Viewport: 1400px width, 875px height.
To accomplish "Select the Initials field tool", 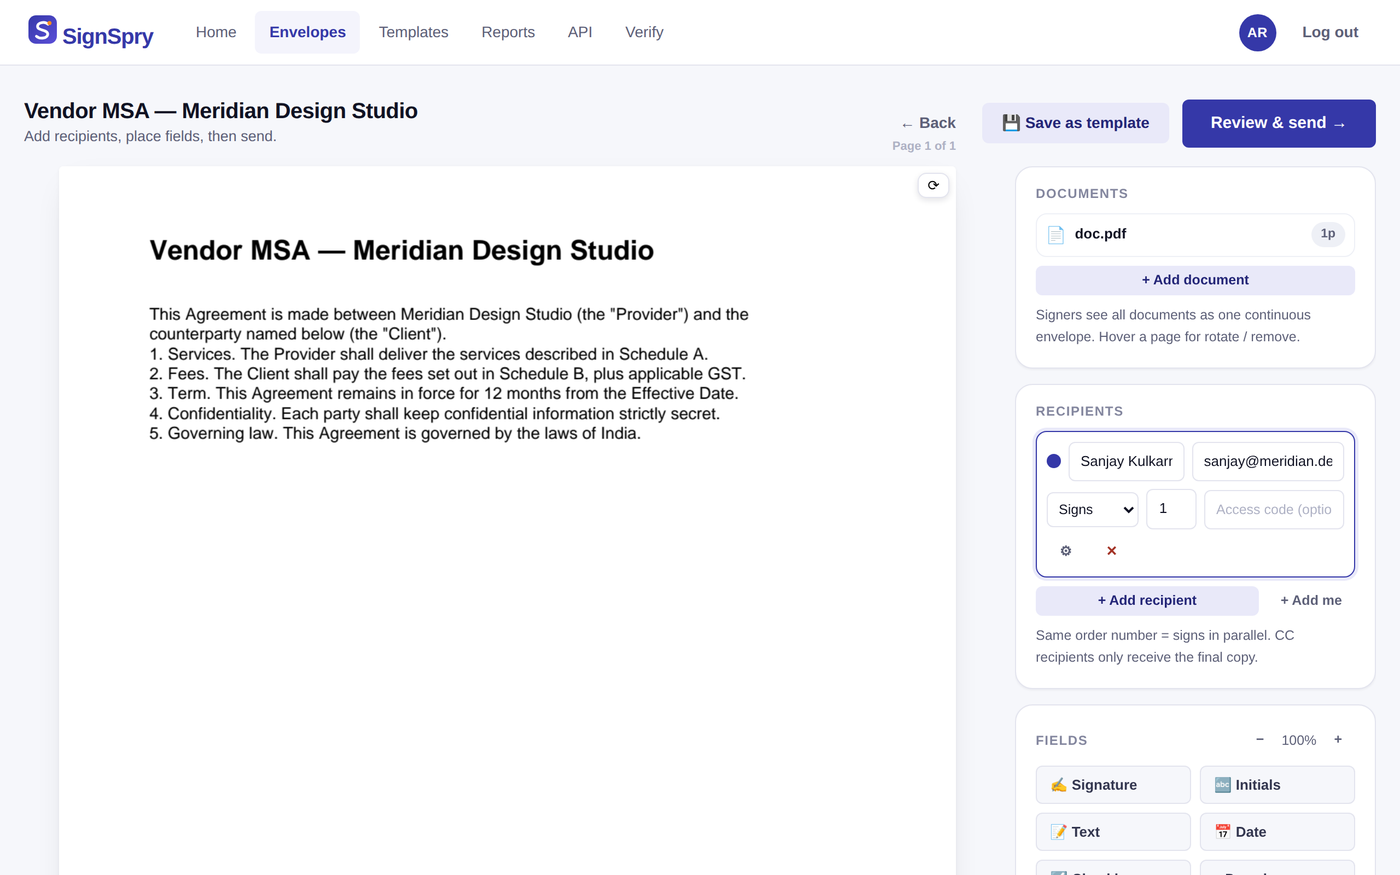I will click(x=1277, y=785).
